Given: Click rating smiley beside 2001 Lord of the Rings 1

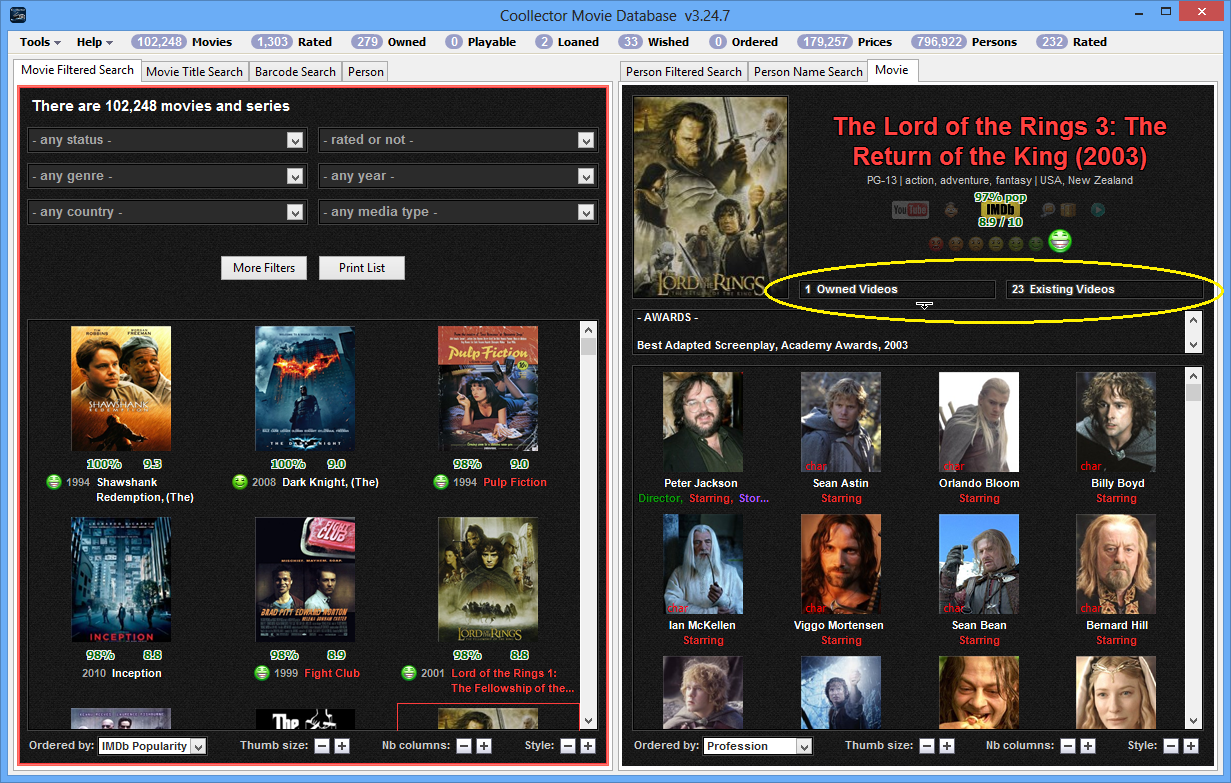Looking at the screenshot, I should (409, 673).
